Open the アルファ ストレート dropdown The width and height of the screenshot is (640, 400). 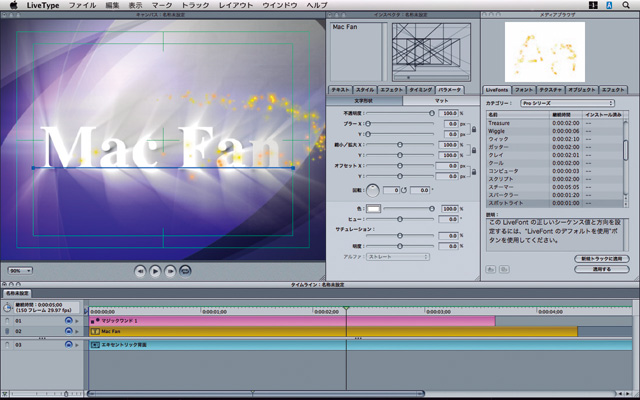tap(398, 257)
